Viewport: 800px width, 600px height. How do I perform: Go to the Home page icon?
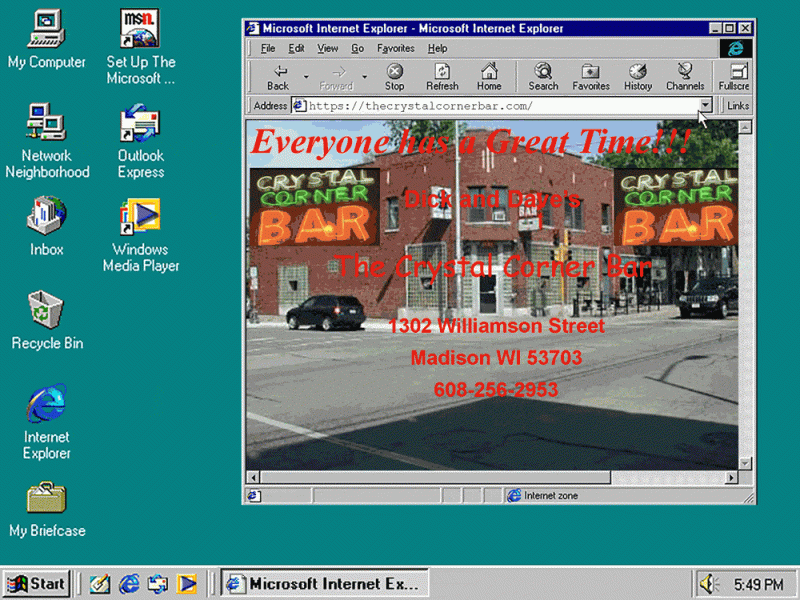(489, 76)
